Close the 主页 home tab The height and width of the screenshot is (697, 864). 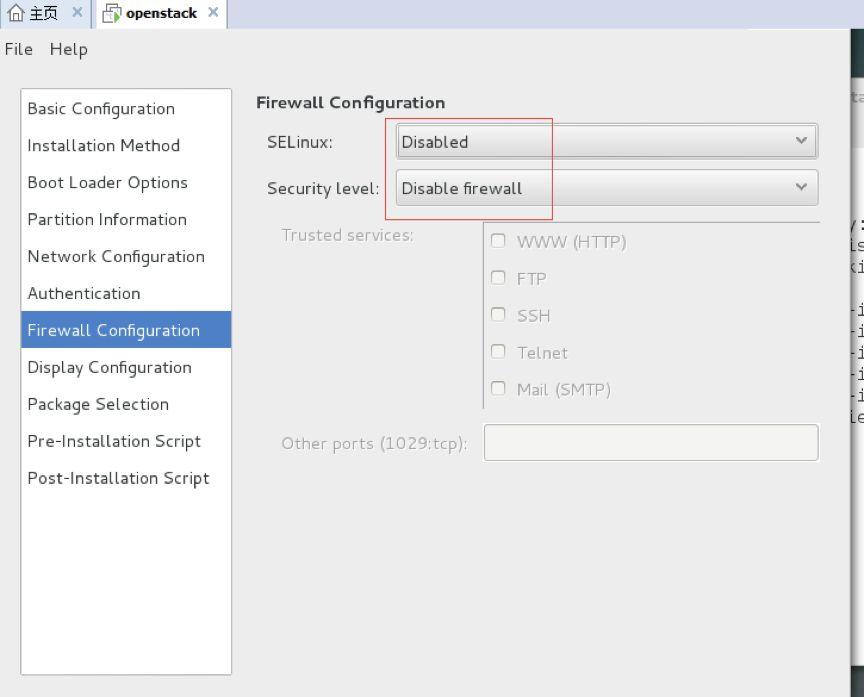coord(78,13)
